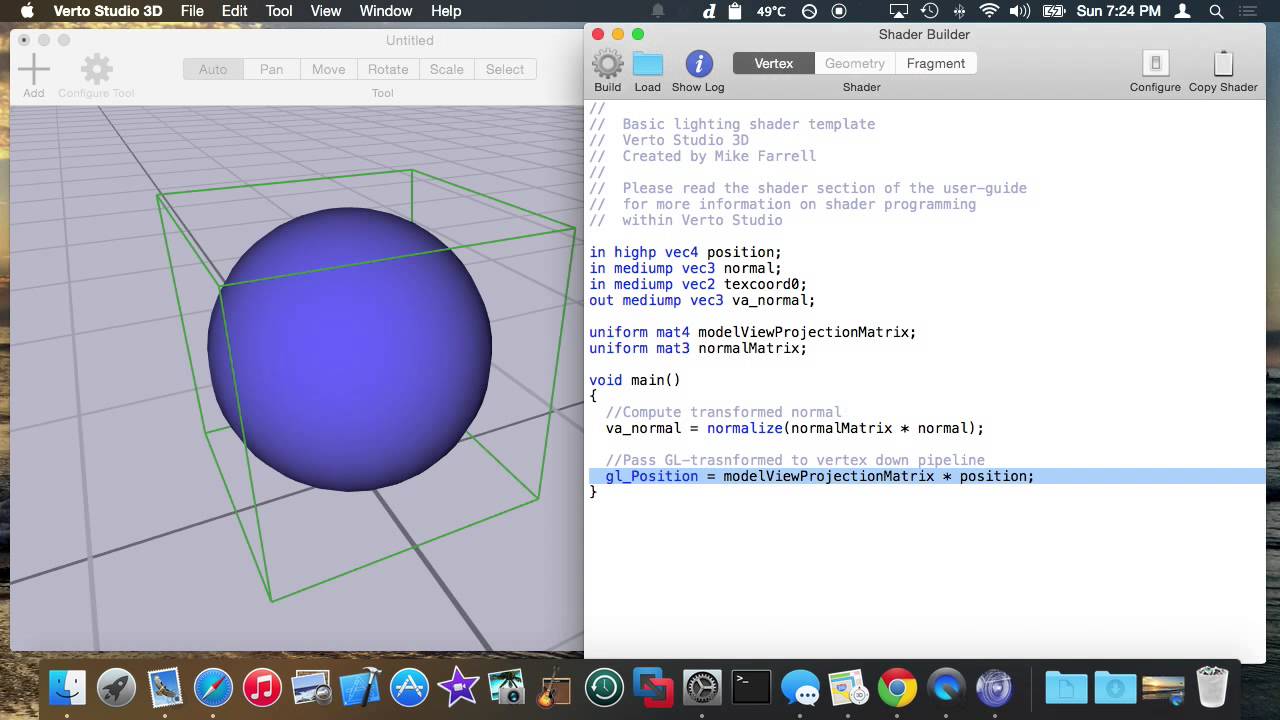Select the Auto tool mode
Screen dimensions: 1280x720
point(213,69)
